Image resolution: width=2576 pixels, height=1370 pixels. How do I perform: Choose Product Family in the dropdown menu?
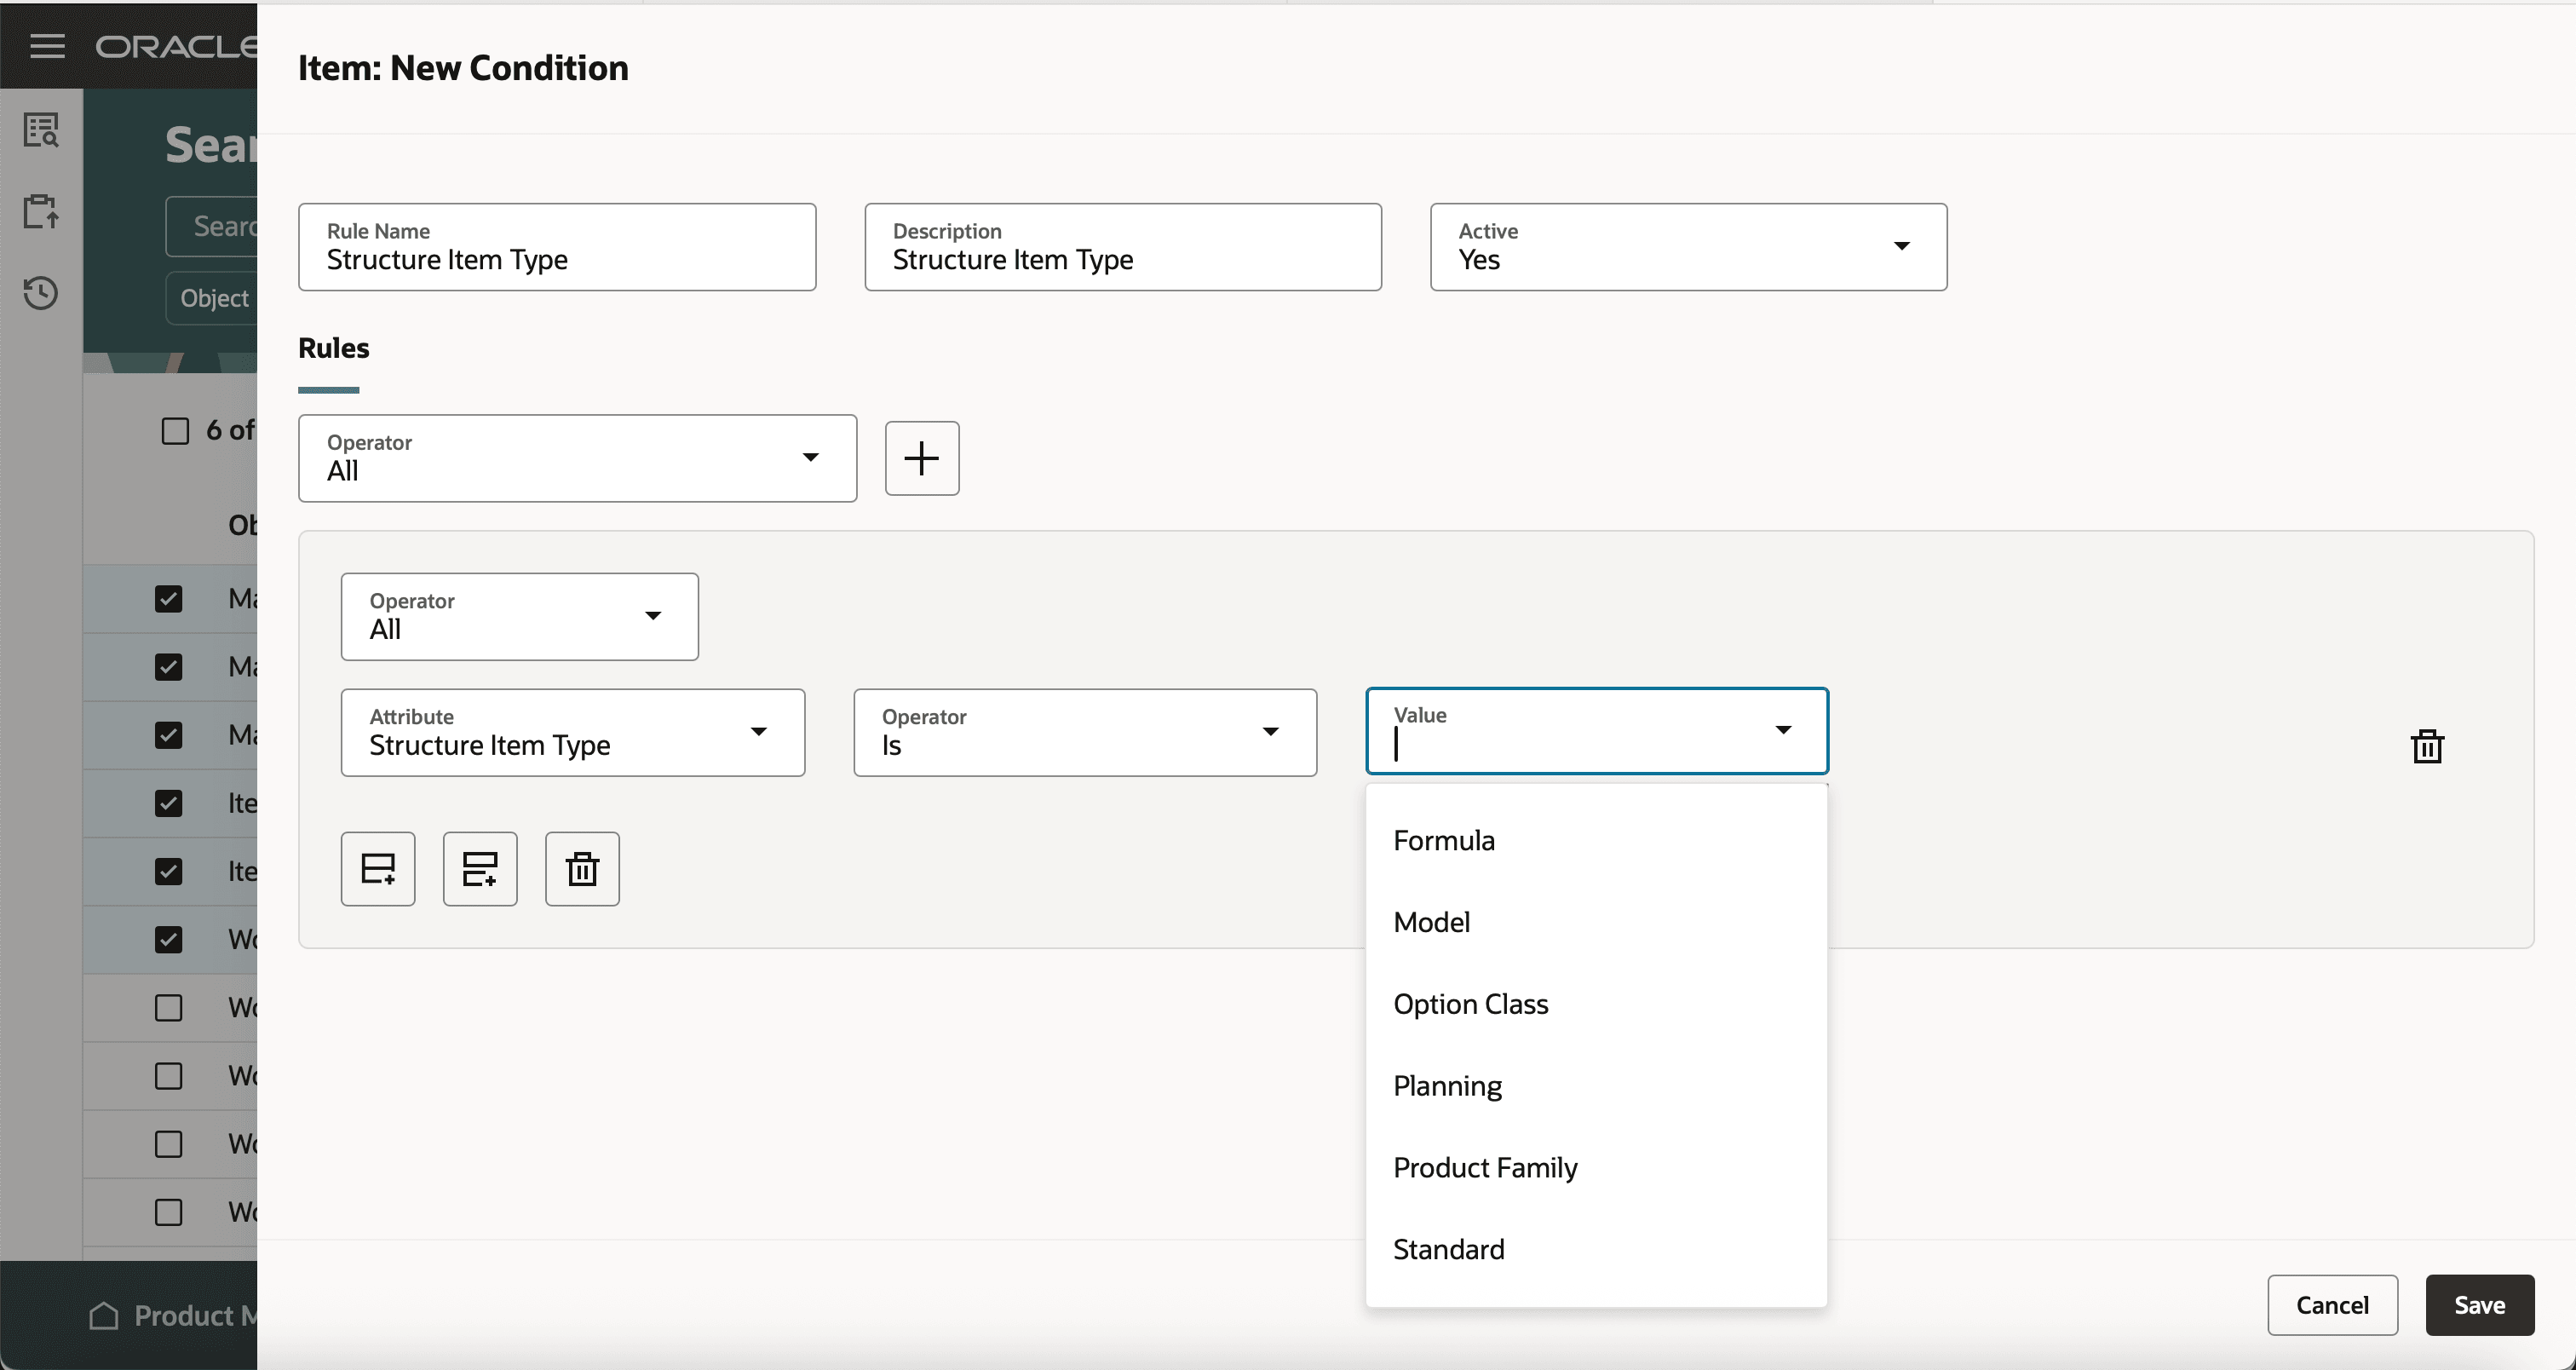tap(1484, 1167)
